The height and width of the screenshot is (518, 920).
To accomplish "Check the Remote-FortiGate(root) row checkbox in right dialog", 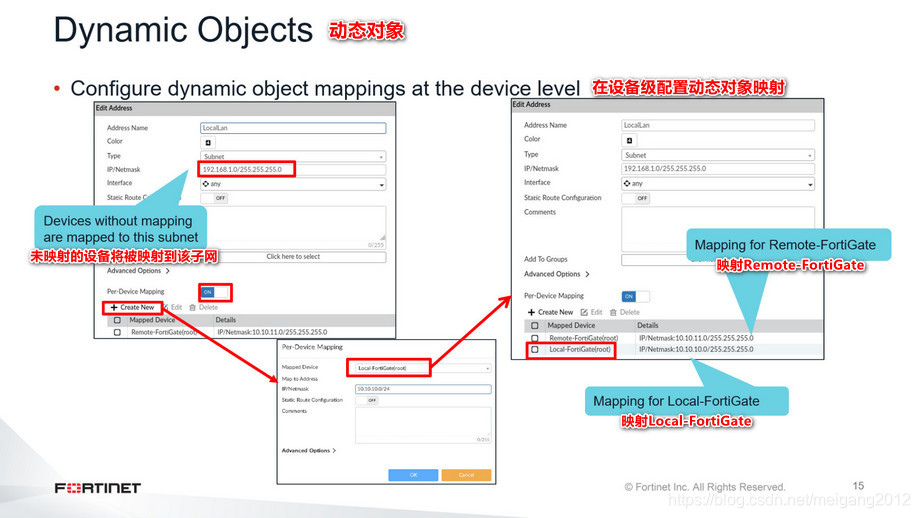I will click(535, 338).
